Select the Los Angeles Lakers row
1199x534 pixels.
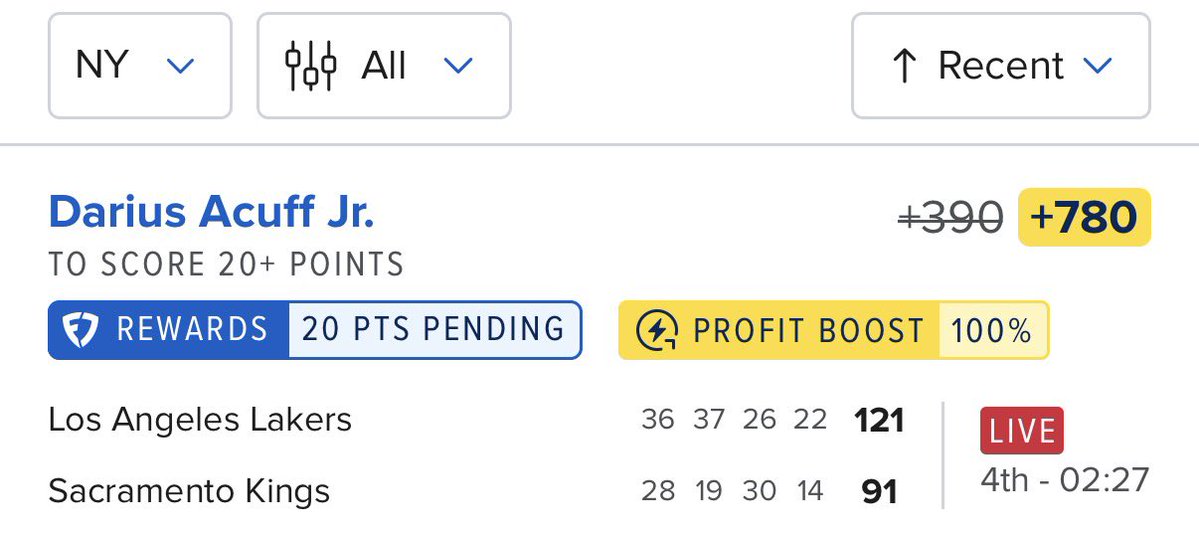point(476,420)
